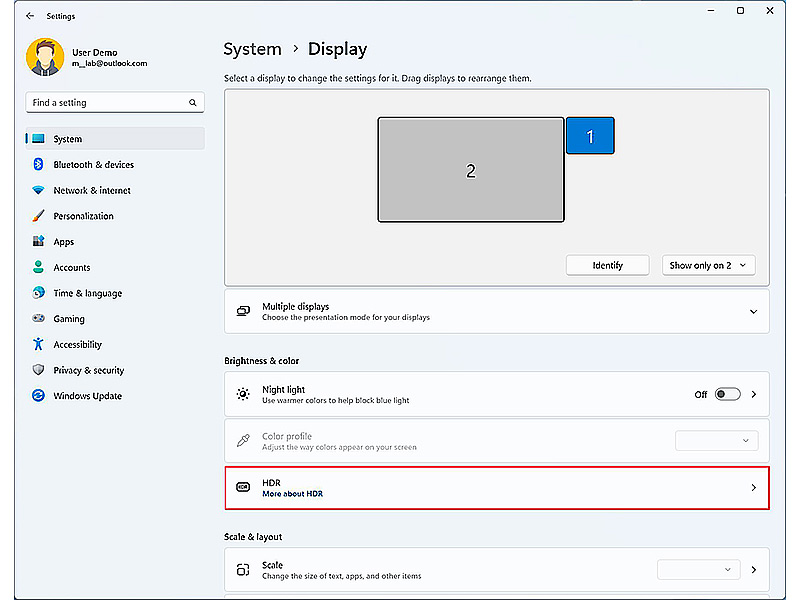Open the Scale percentage dropdown
This screenshot has width=800, height=600.
698,569
